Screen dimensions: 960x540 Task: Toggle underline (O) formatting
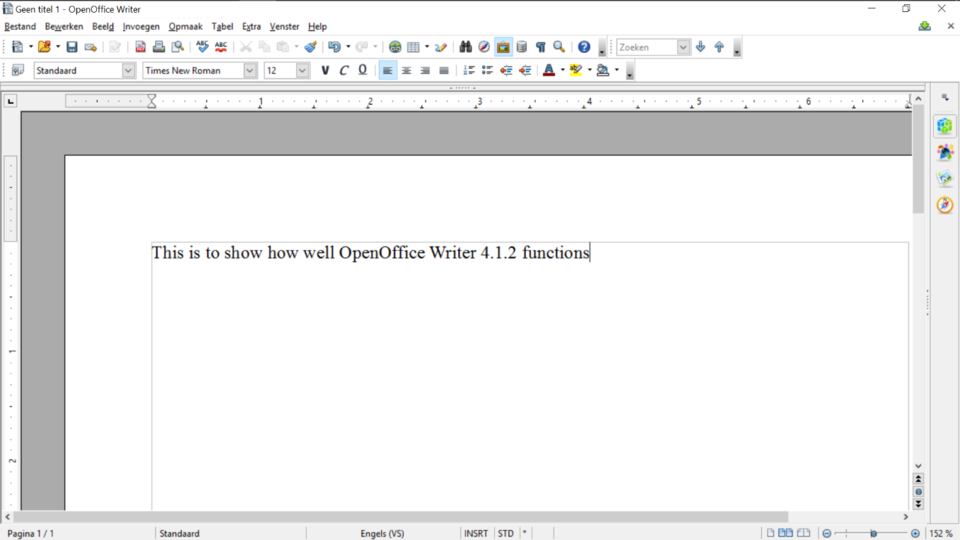(x=362, y=70)
